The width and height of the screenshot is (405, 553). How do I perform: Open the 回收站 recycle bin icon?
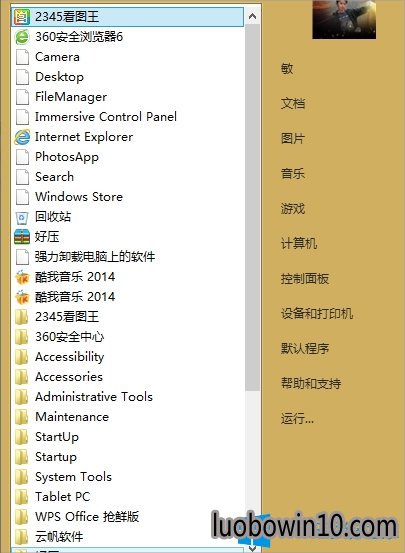click(x=22, y=217)
